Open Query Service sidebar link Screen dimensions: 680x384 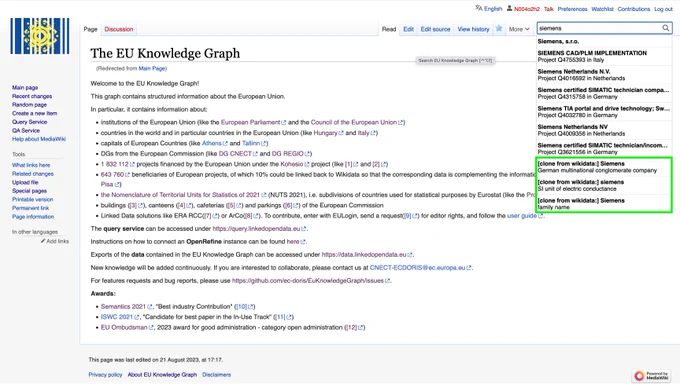pyautogui.click(x=29, y=122)
